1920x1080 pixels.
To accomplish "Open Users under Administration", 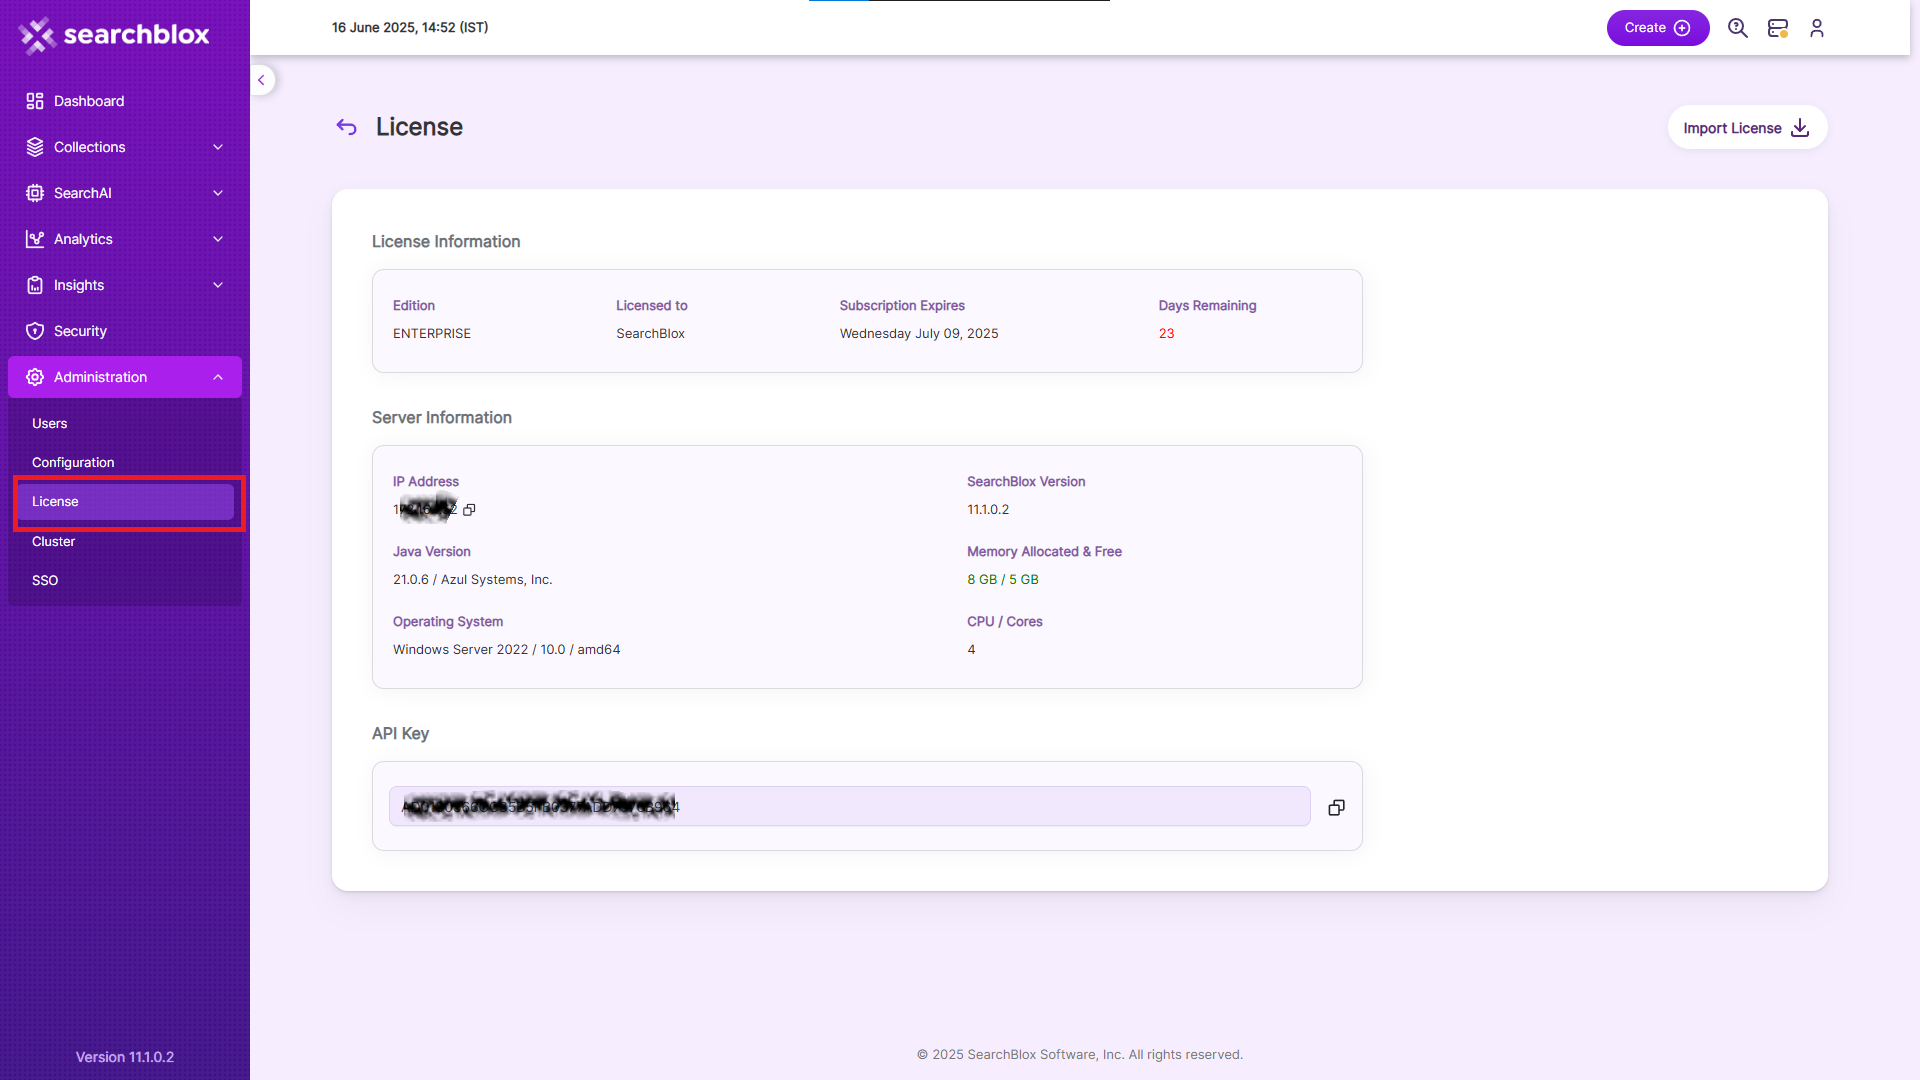I will pos(125,424).
